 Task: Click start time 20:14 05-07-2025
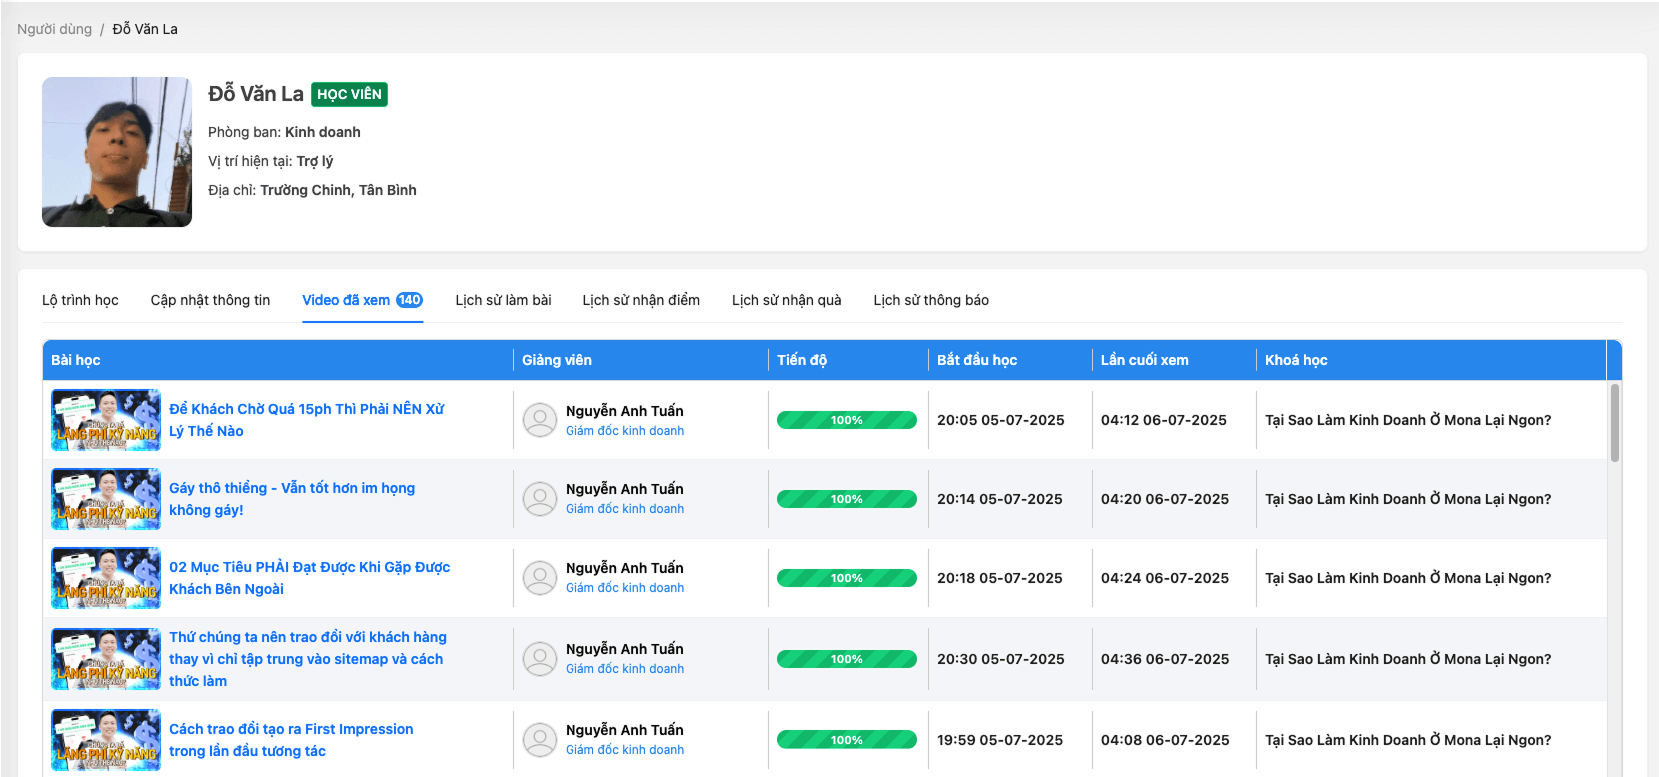(1000, 499)
